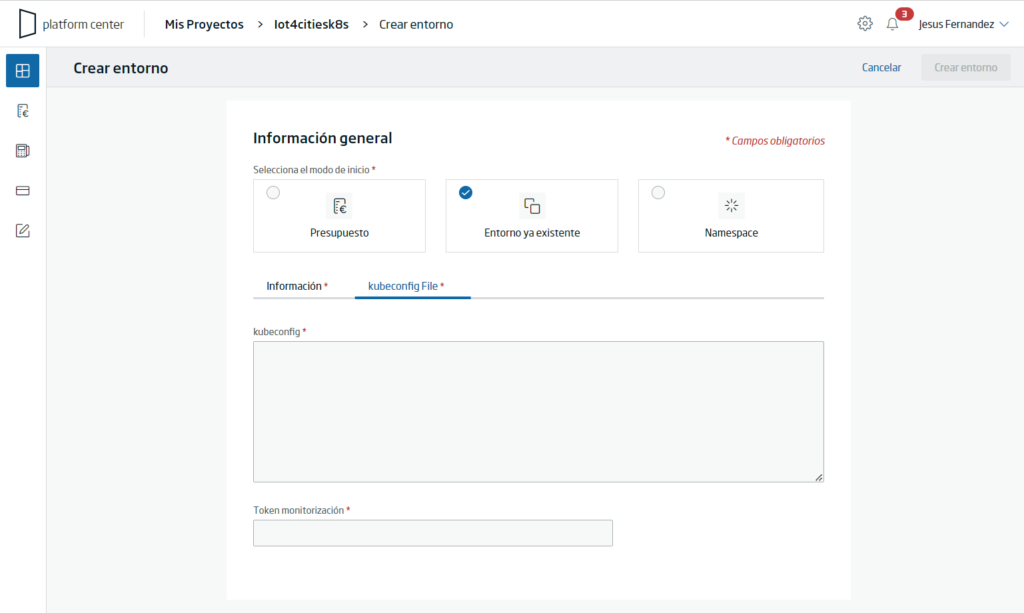
Task: Open the card billing icon in sidebar
Action: click(x=23, y=191)
